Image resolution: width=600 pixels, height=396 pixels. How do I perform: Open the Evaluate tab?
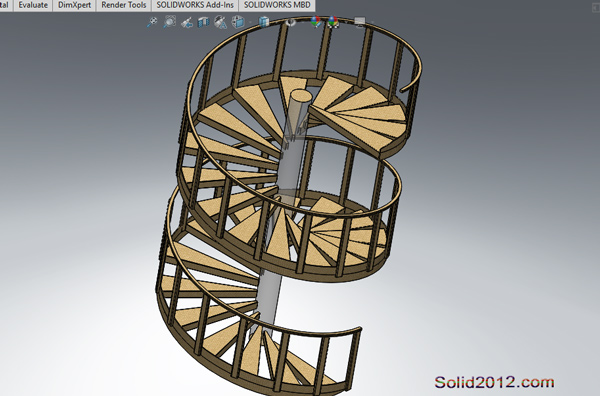pos(33,5)
